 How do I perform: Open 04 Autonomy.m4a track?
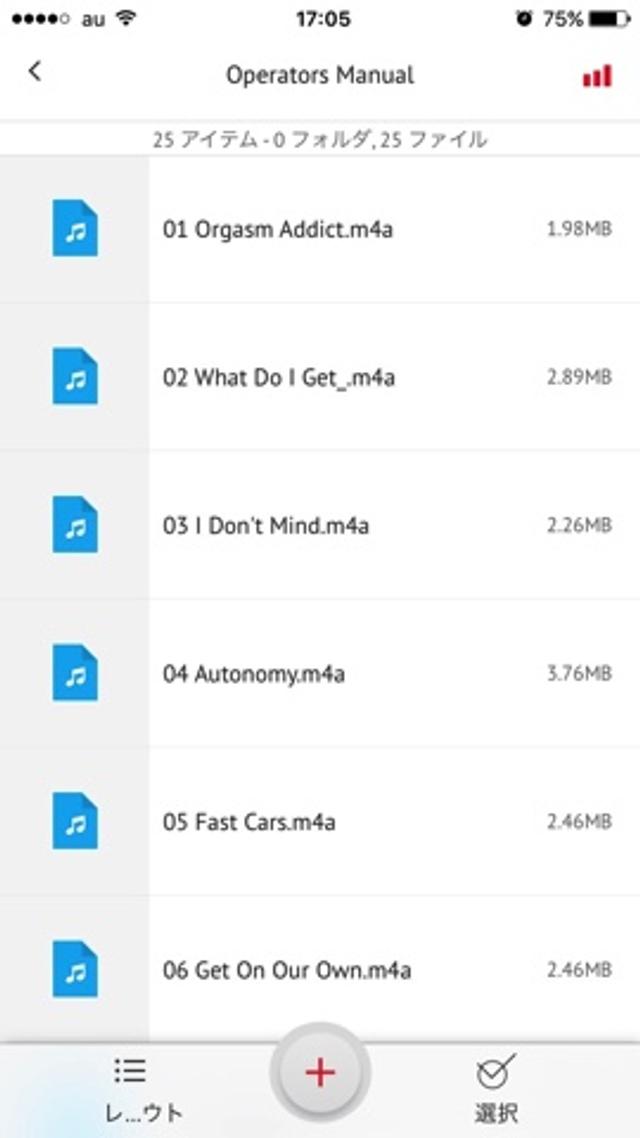point(254,674)
